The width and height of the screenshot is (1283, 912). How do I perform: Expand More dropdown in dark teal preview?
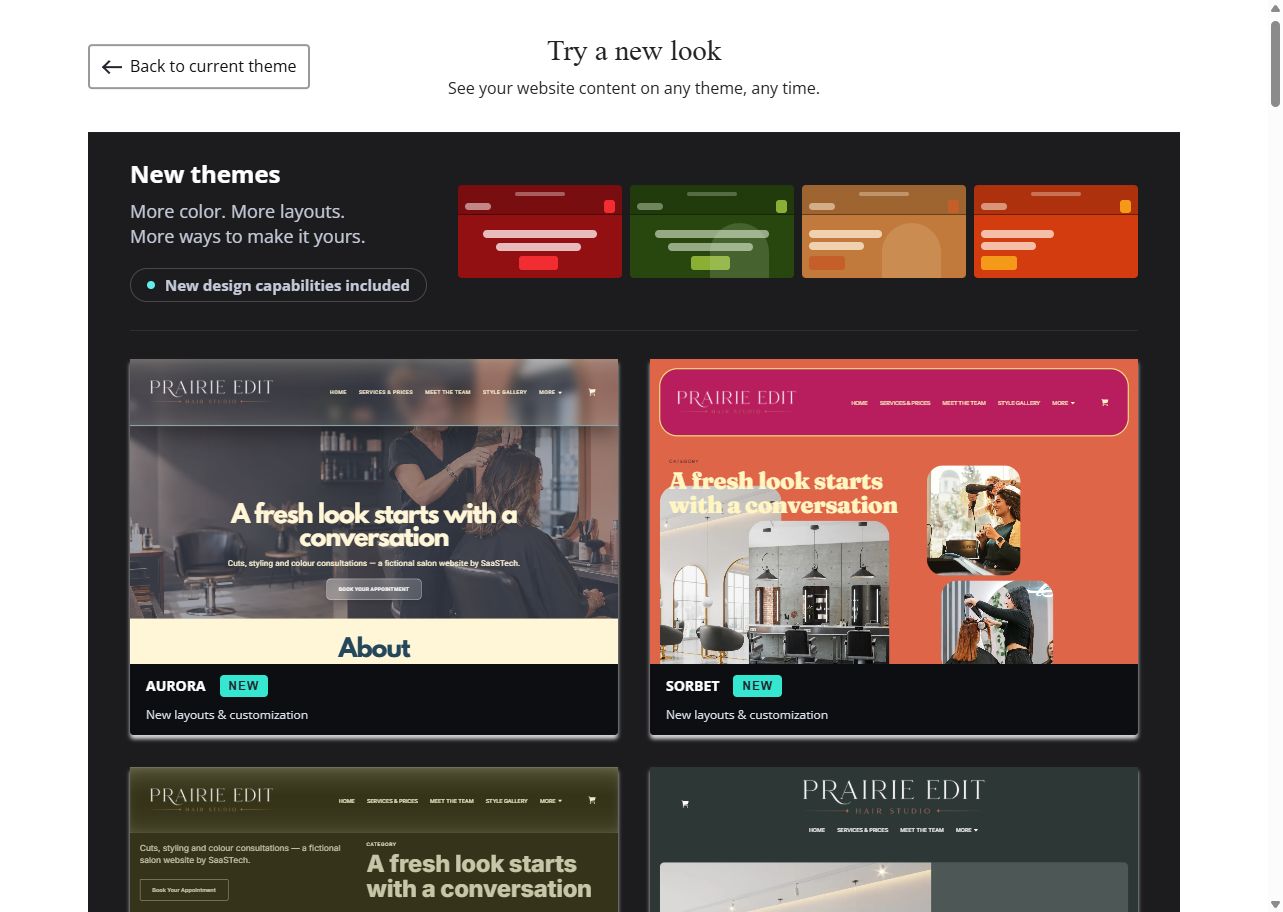(x=966, y=830)
